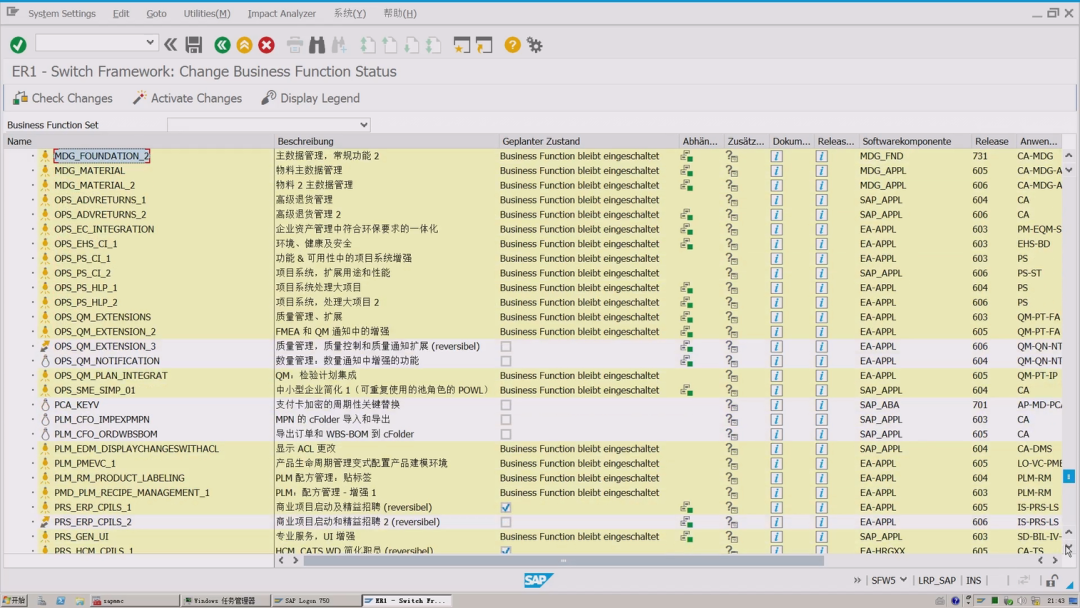
Task: Select the PMD_PLM_RECIPE_MANAGEMENT_1 name cell
Action: point(132,492)
